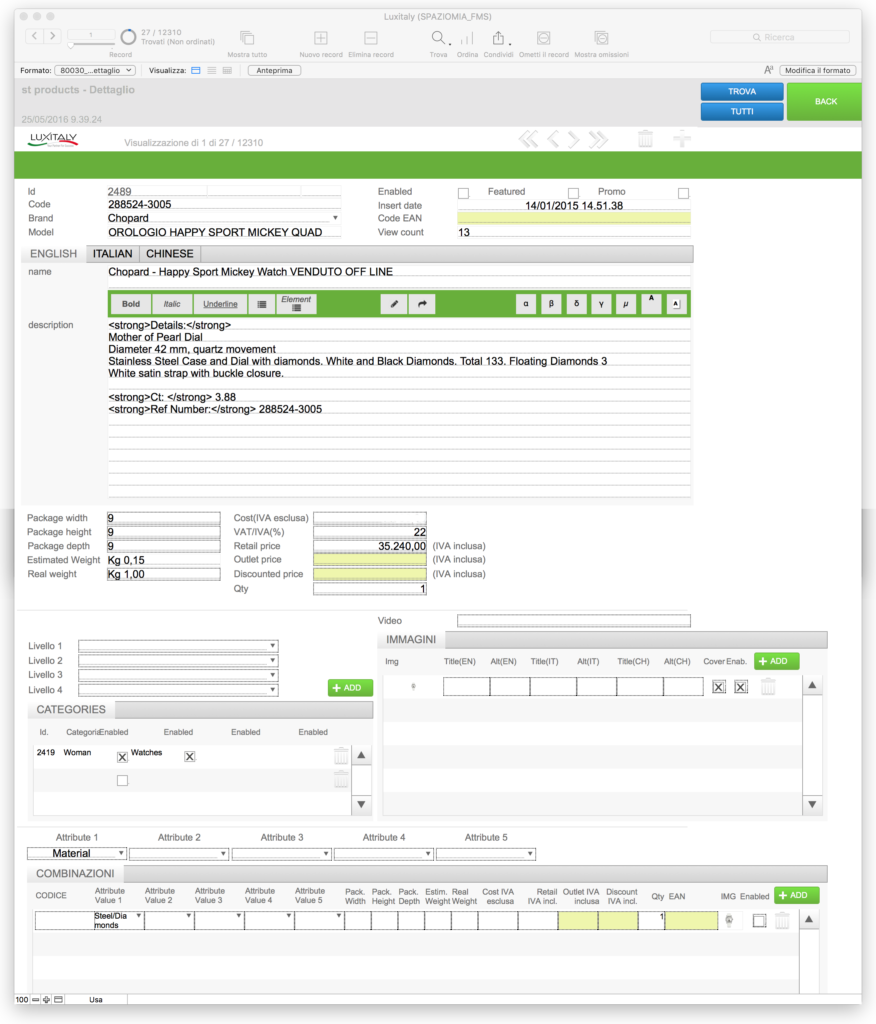
Task: Toggle image Enab. checkbox
Action: pyautogui.click(x=741, y=687)
